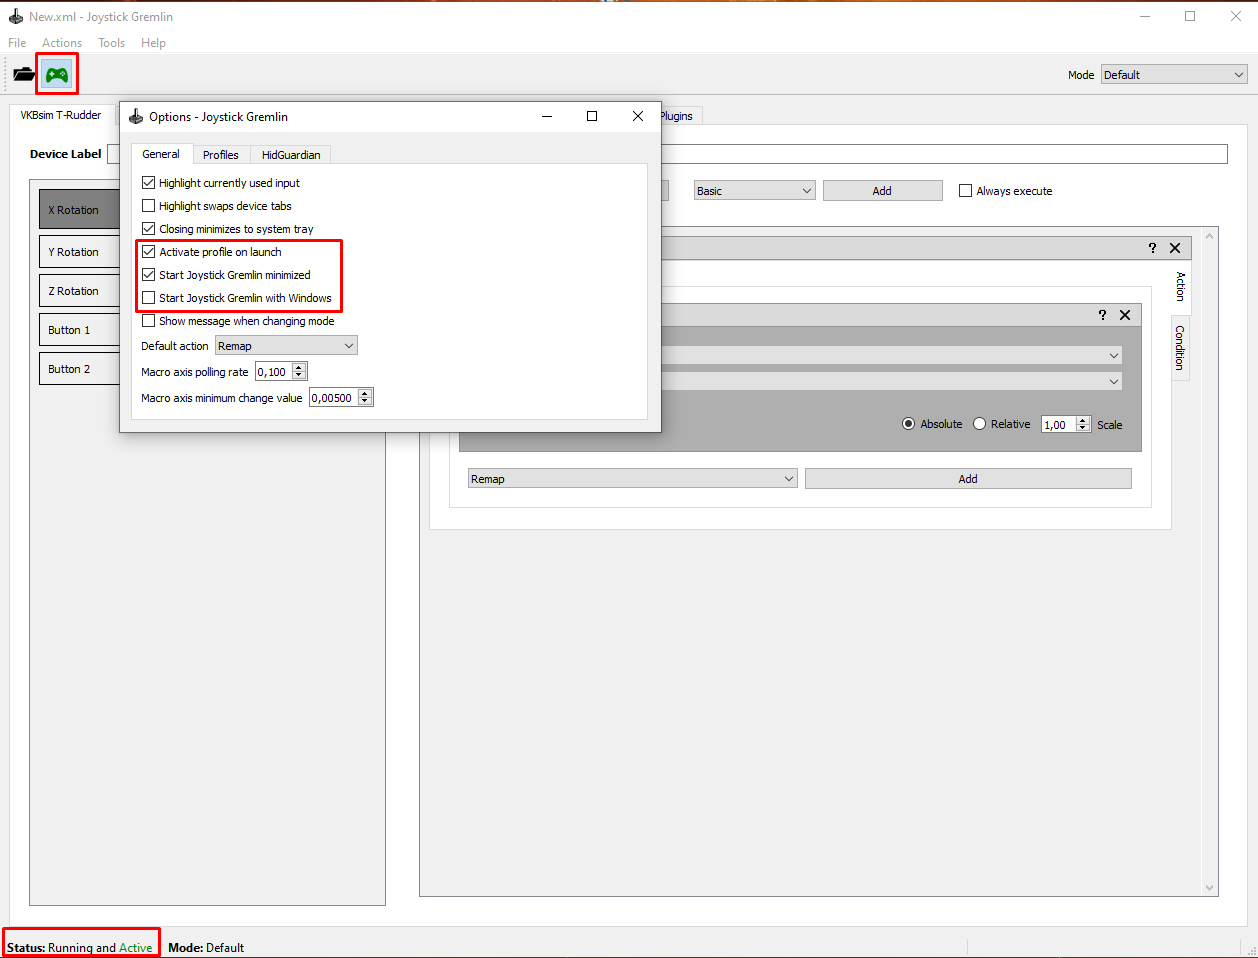Viewport: 1258px width, 958px height.
Task: Remove the inner remap action with its X
Action: point(1125,315)
